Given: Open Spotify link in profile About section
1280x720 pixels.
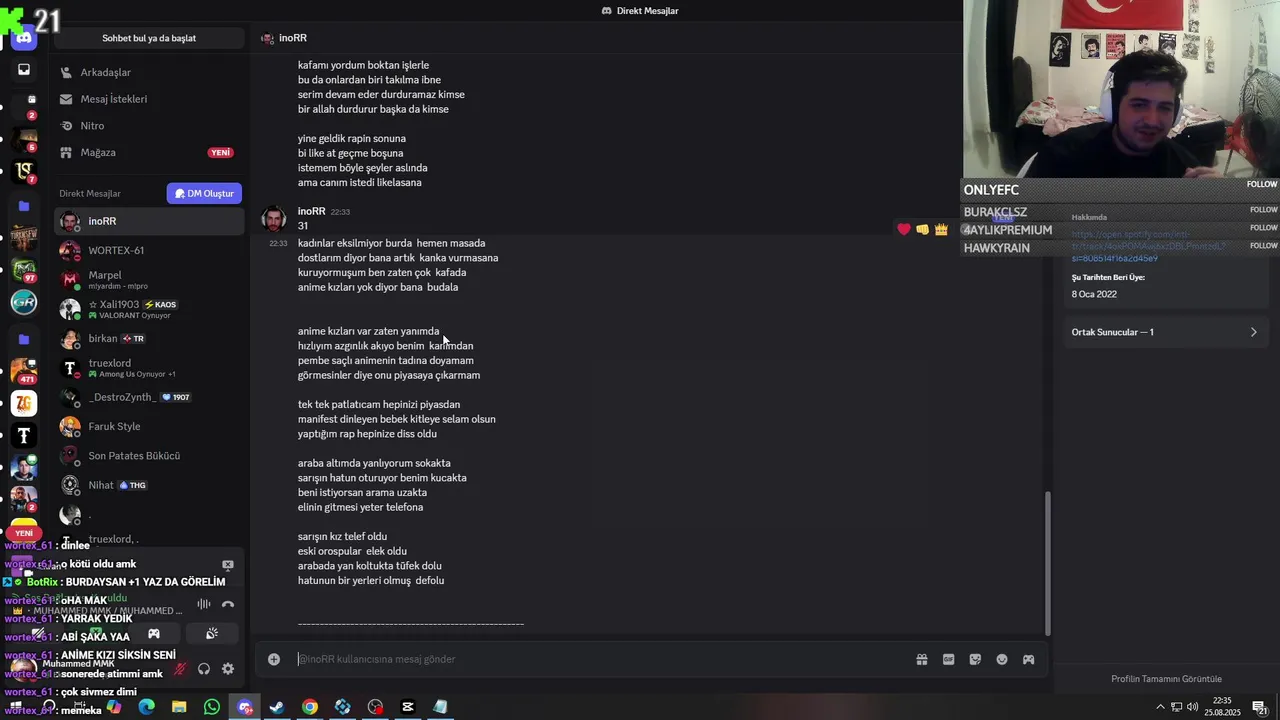Looking at the screenshot, I should click(1148, 246).
